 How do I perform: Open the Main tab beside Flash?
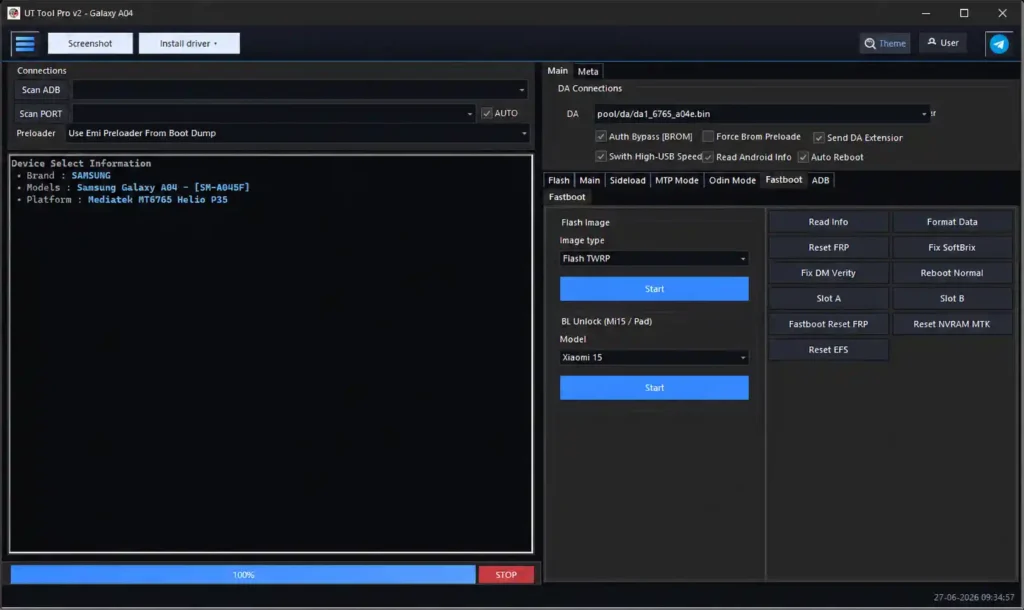pyautogui.click(x=589, y=180)
